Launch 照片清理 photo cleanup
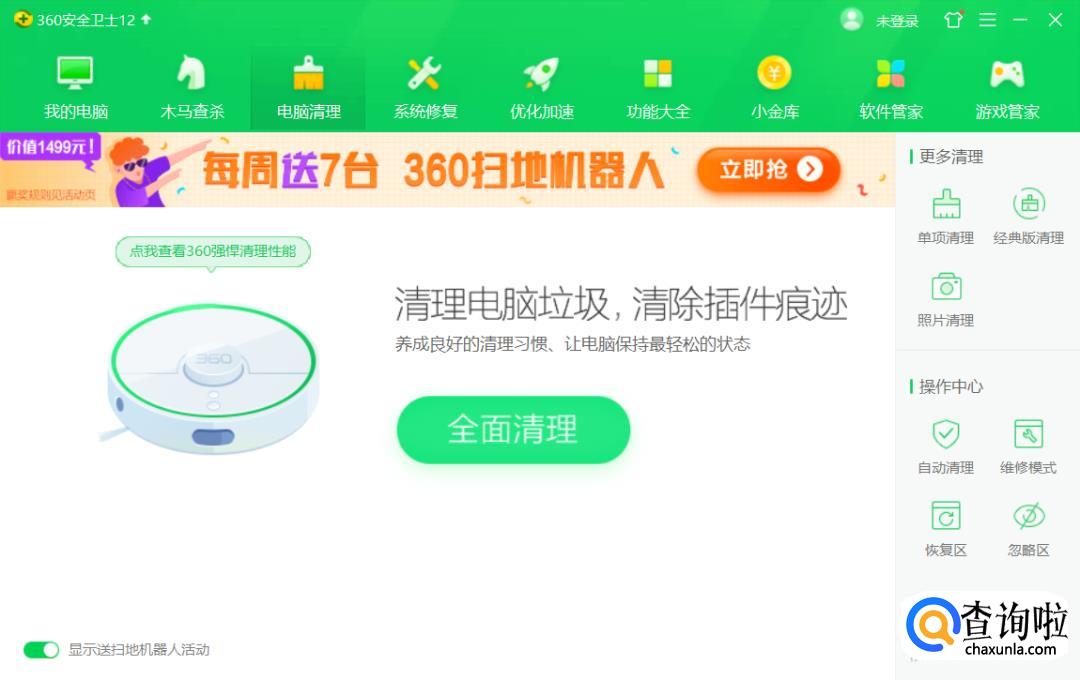 coord(946,300)
